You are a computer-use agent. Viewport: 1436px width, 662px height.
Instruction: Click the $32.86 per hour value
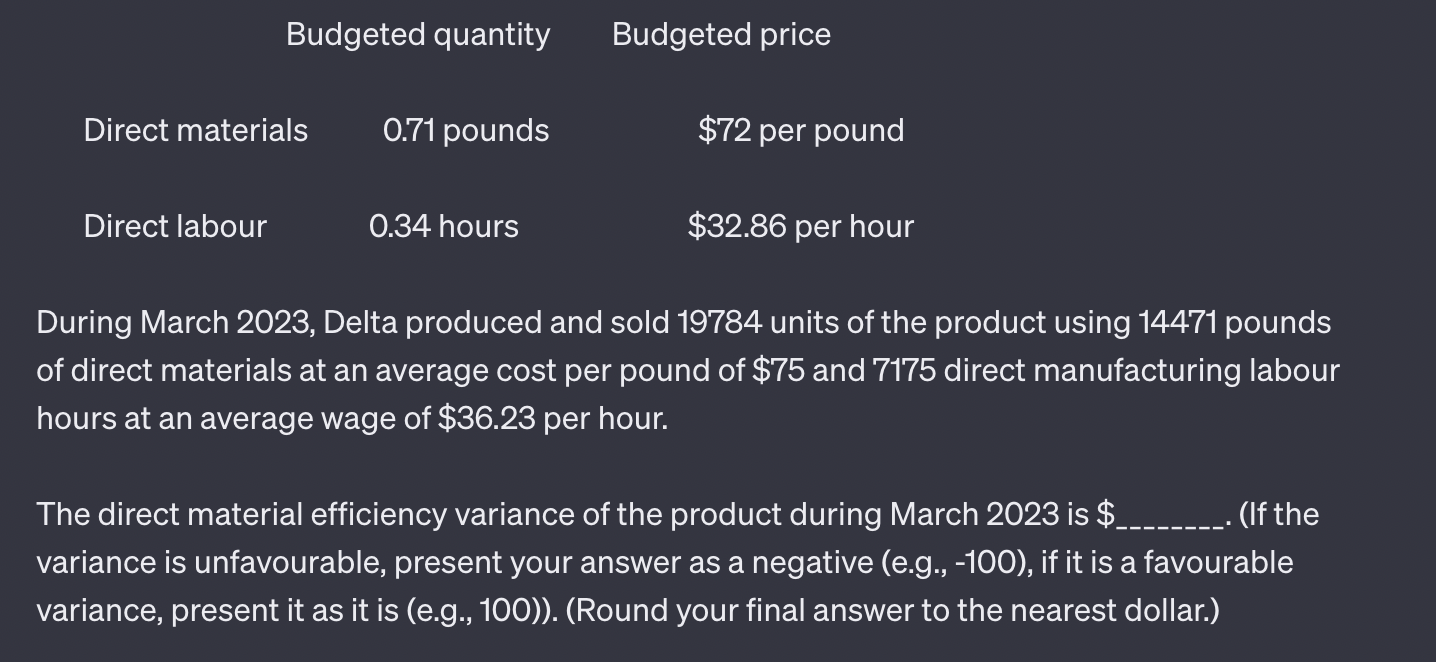point(801,227)
